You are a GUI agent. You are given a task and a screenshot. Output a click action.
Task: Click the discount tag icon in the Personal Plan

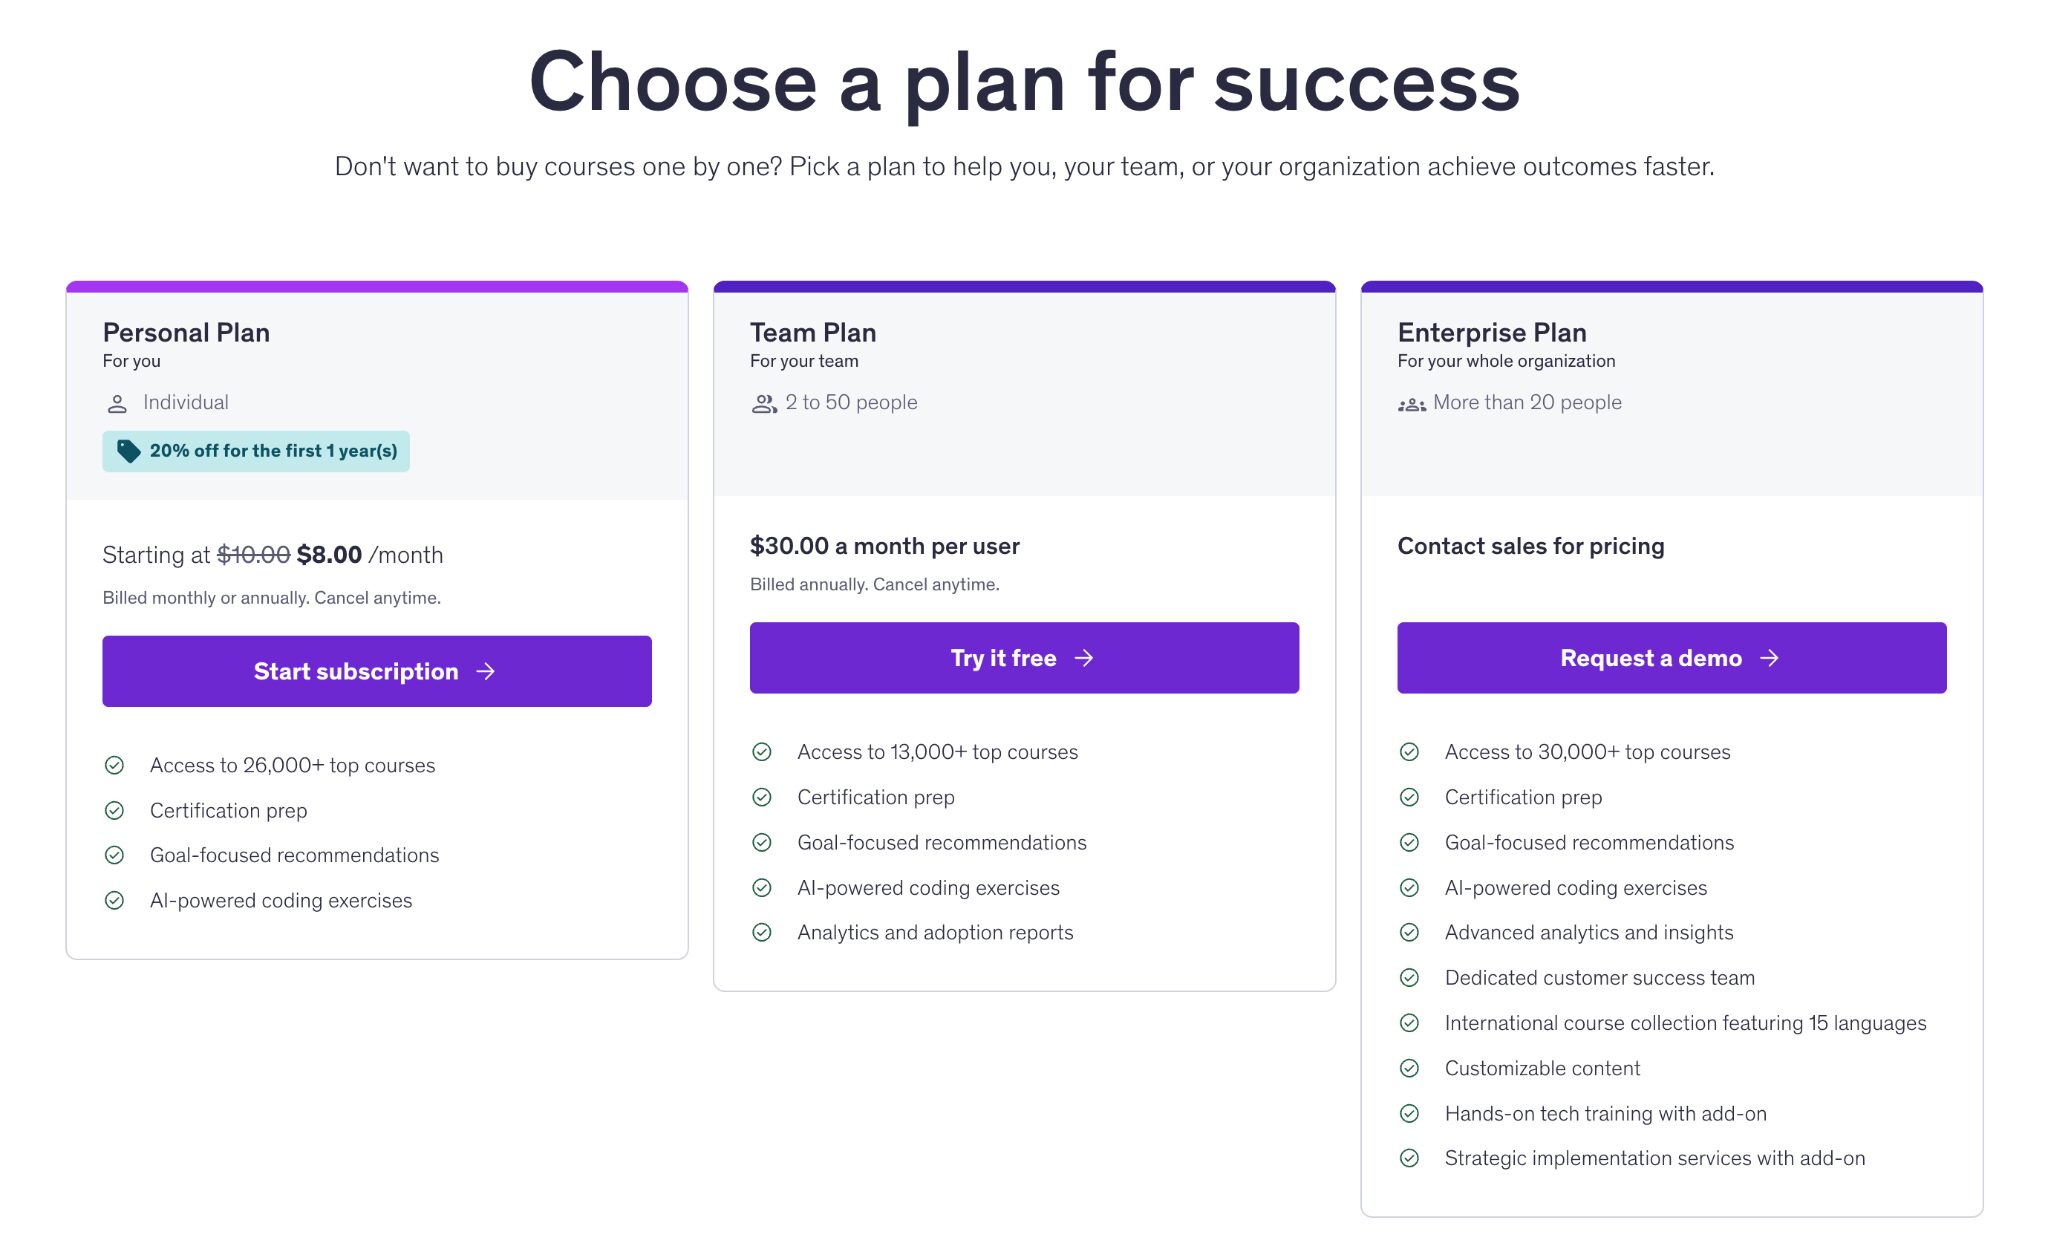tap(127, 450)
